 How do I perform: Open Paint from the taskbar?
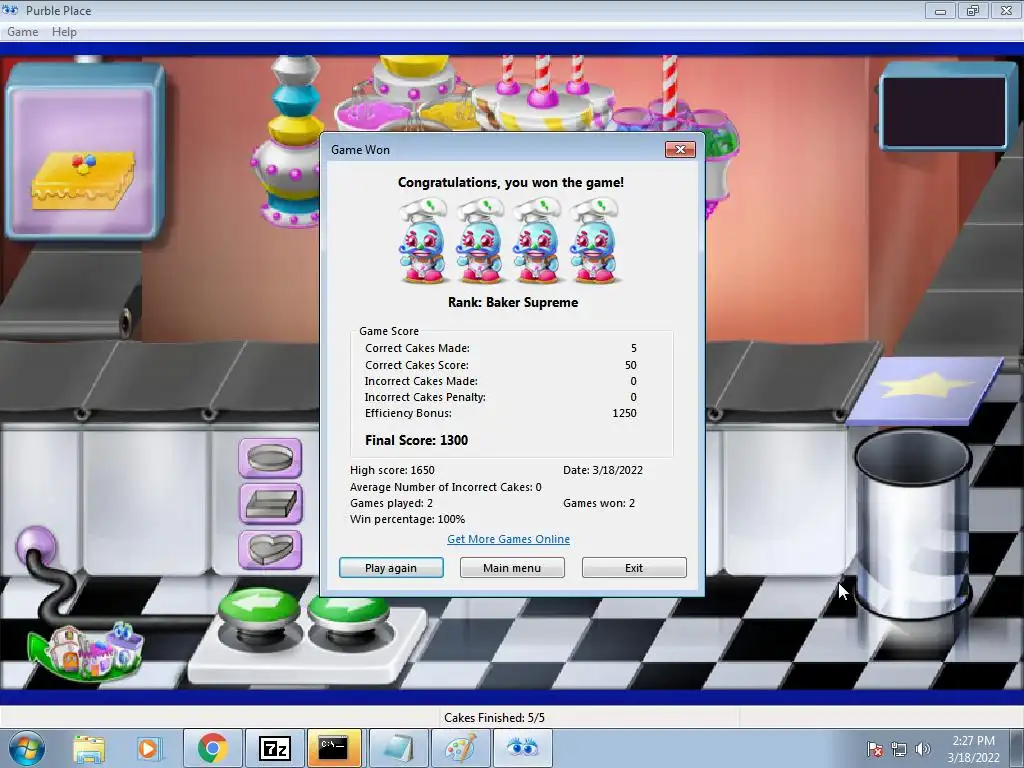click(460, 748)
